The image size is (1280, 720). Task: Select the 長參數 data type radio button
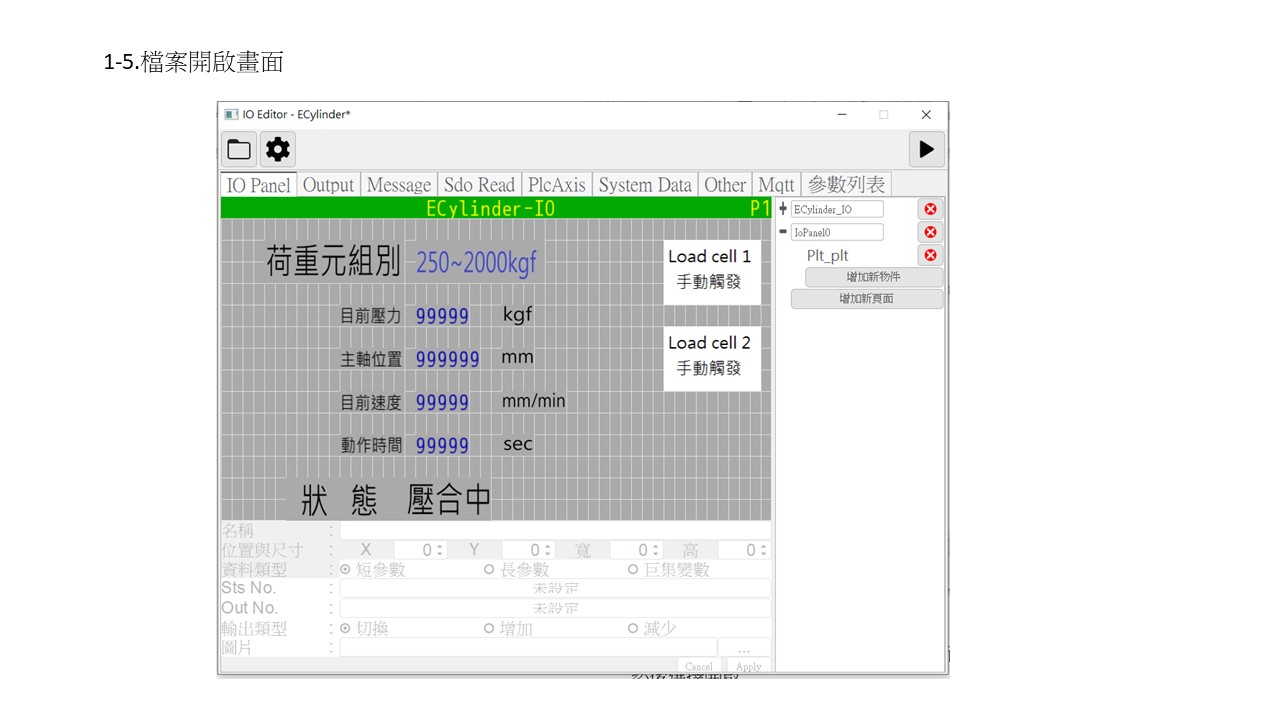click(490, 570)
